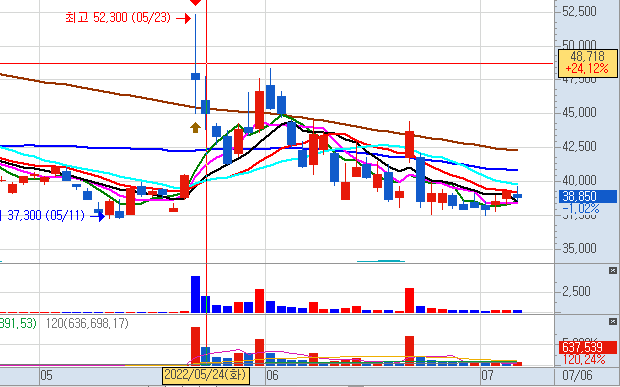Select the 최고 52,300 (05/23) high label
Viewport: 620px width, 387px height.
coord(118,18)
